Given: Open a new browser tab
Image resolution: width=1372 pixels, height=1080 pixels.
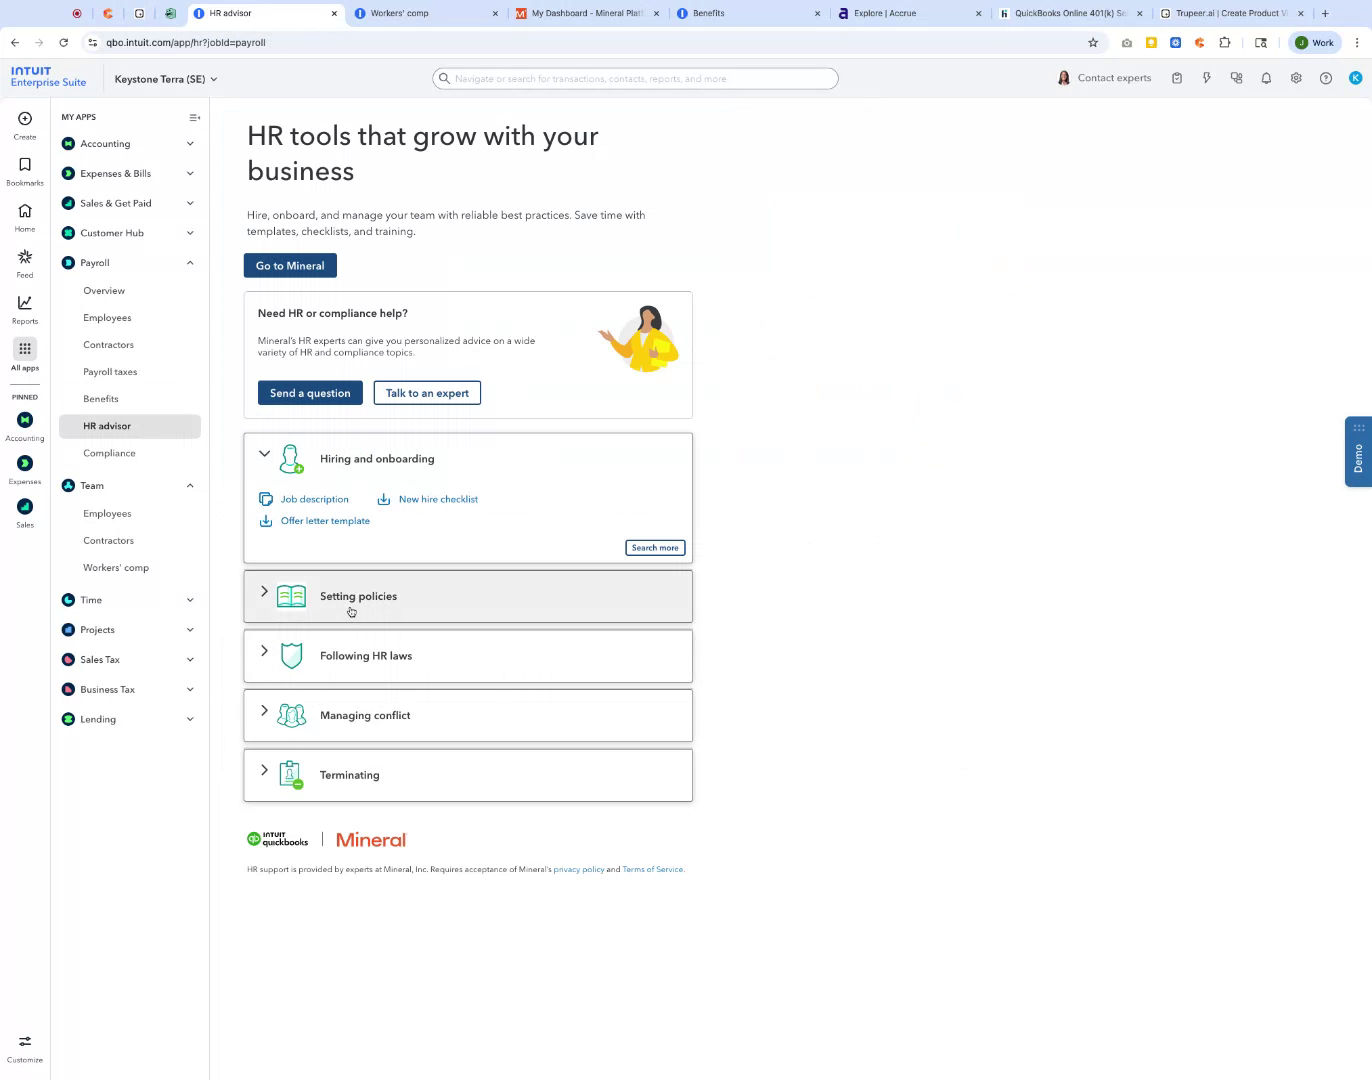Looking at the screenshot, I should tap(1325, 13).
